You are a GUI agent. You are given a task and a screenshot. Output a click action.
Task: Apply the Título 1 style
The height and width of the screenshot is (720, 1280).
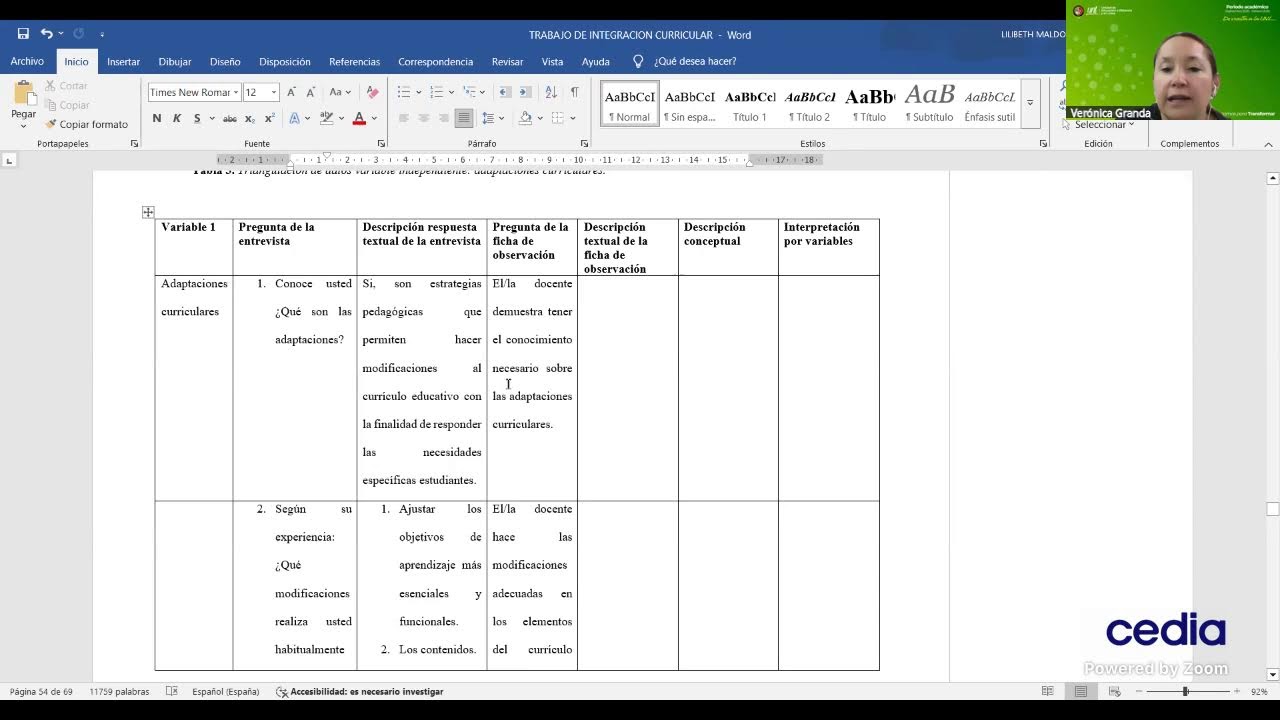[x=750, y=104]
